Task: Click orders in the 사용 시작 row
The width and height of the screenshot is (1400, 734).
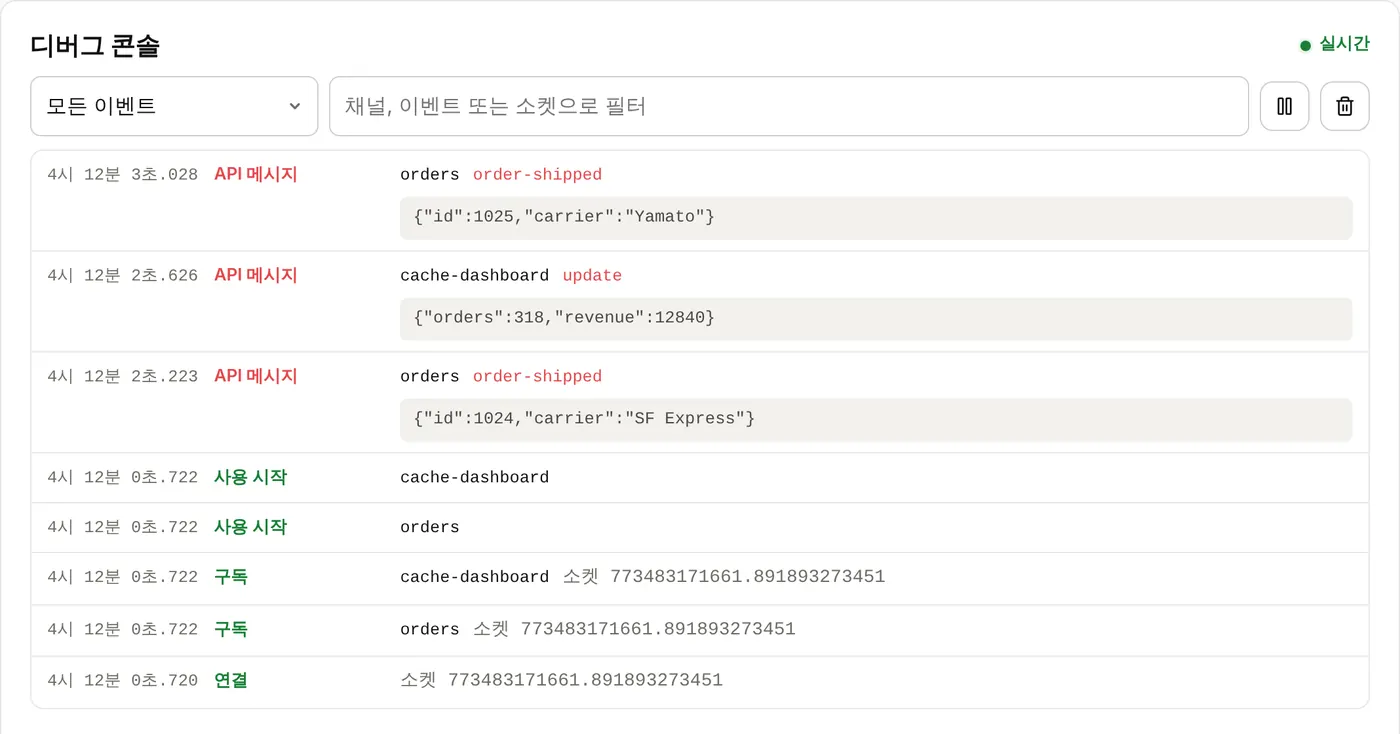Action: [x=430, y=528]
